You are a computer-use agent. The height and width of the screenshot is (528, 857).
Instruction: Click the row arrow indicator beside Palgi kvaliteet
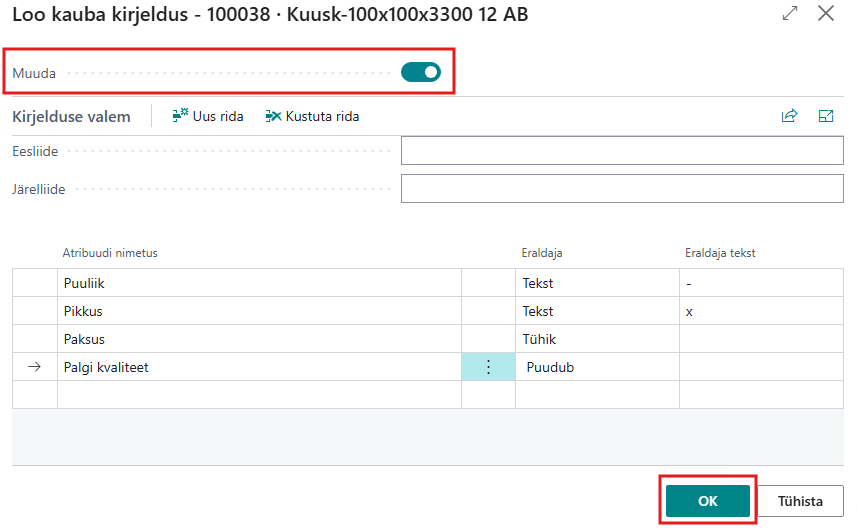pyautogui.click(x=34, y=367)
